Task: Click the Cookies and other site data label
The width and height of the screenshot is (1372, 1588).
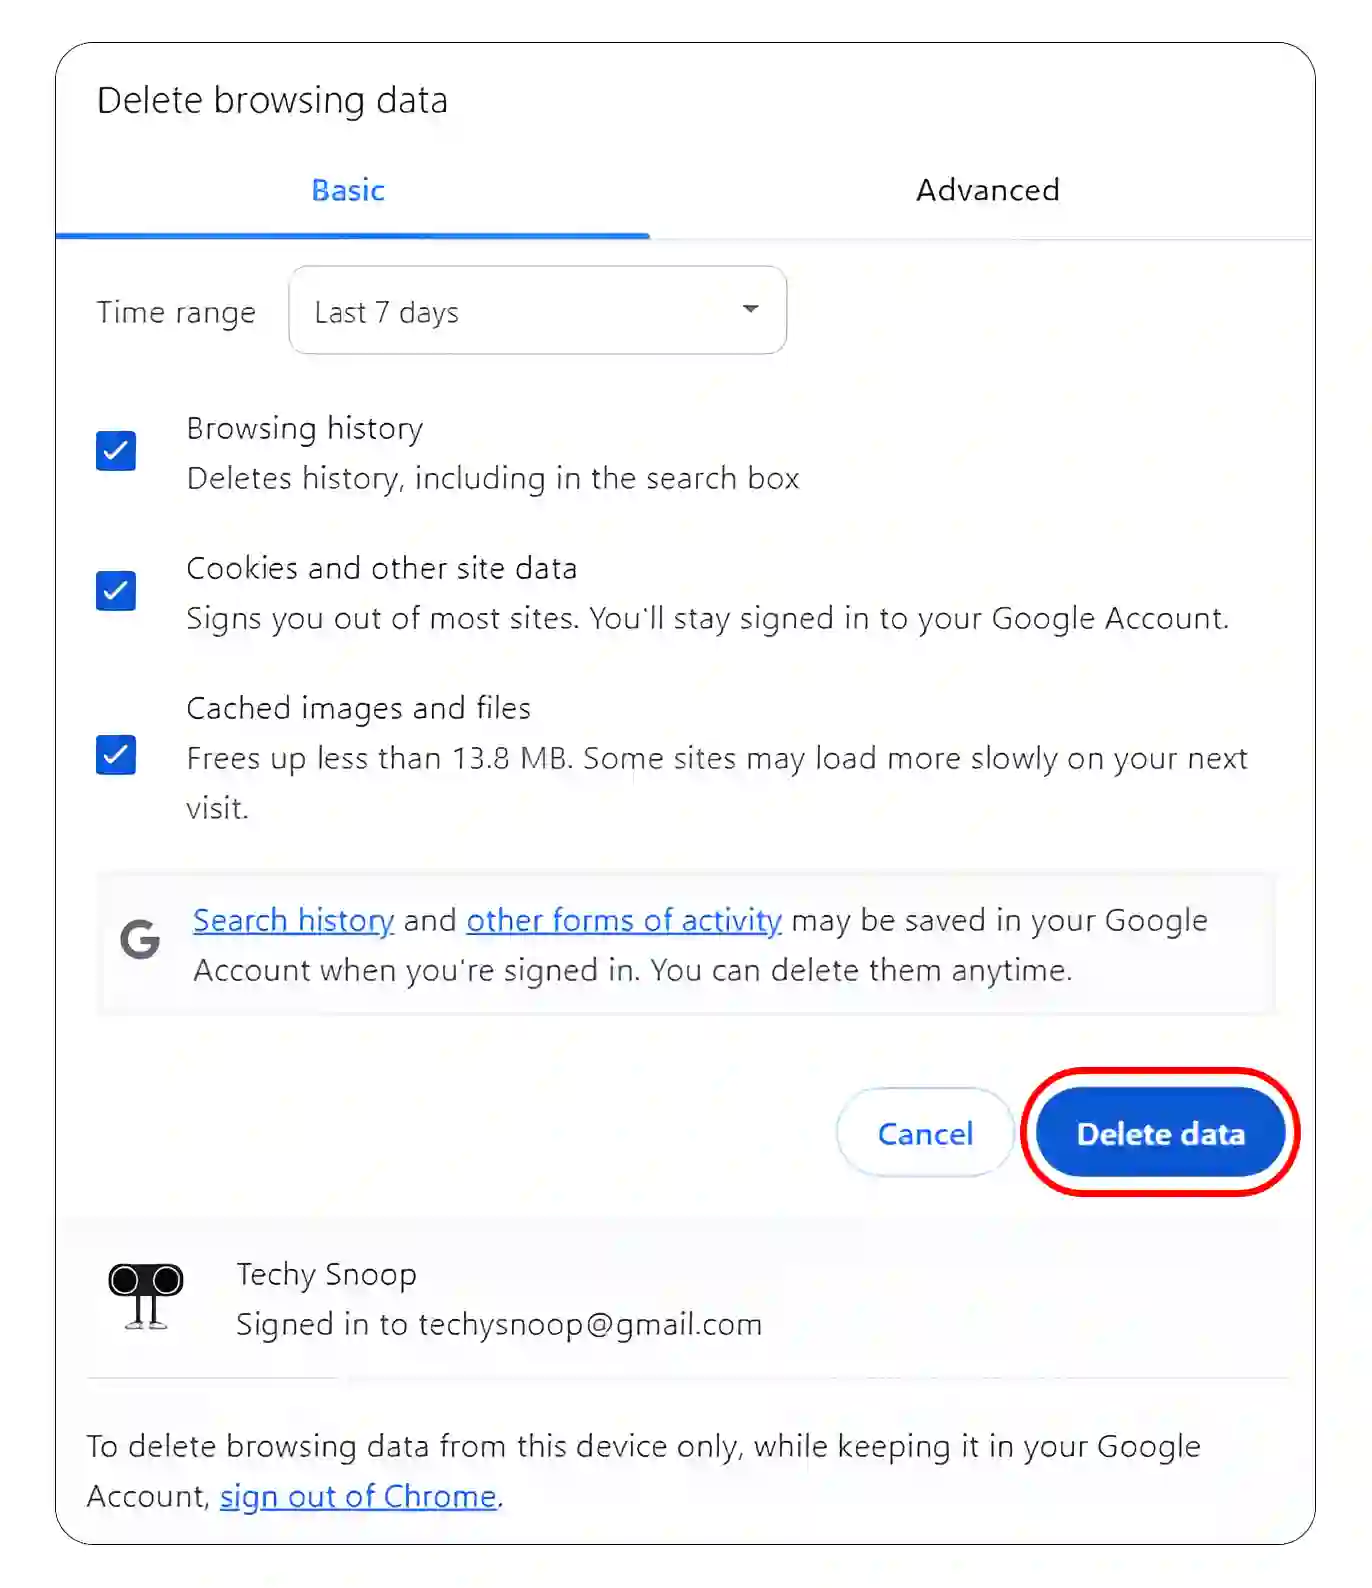Action: tap(382, 568)
